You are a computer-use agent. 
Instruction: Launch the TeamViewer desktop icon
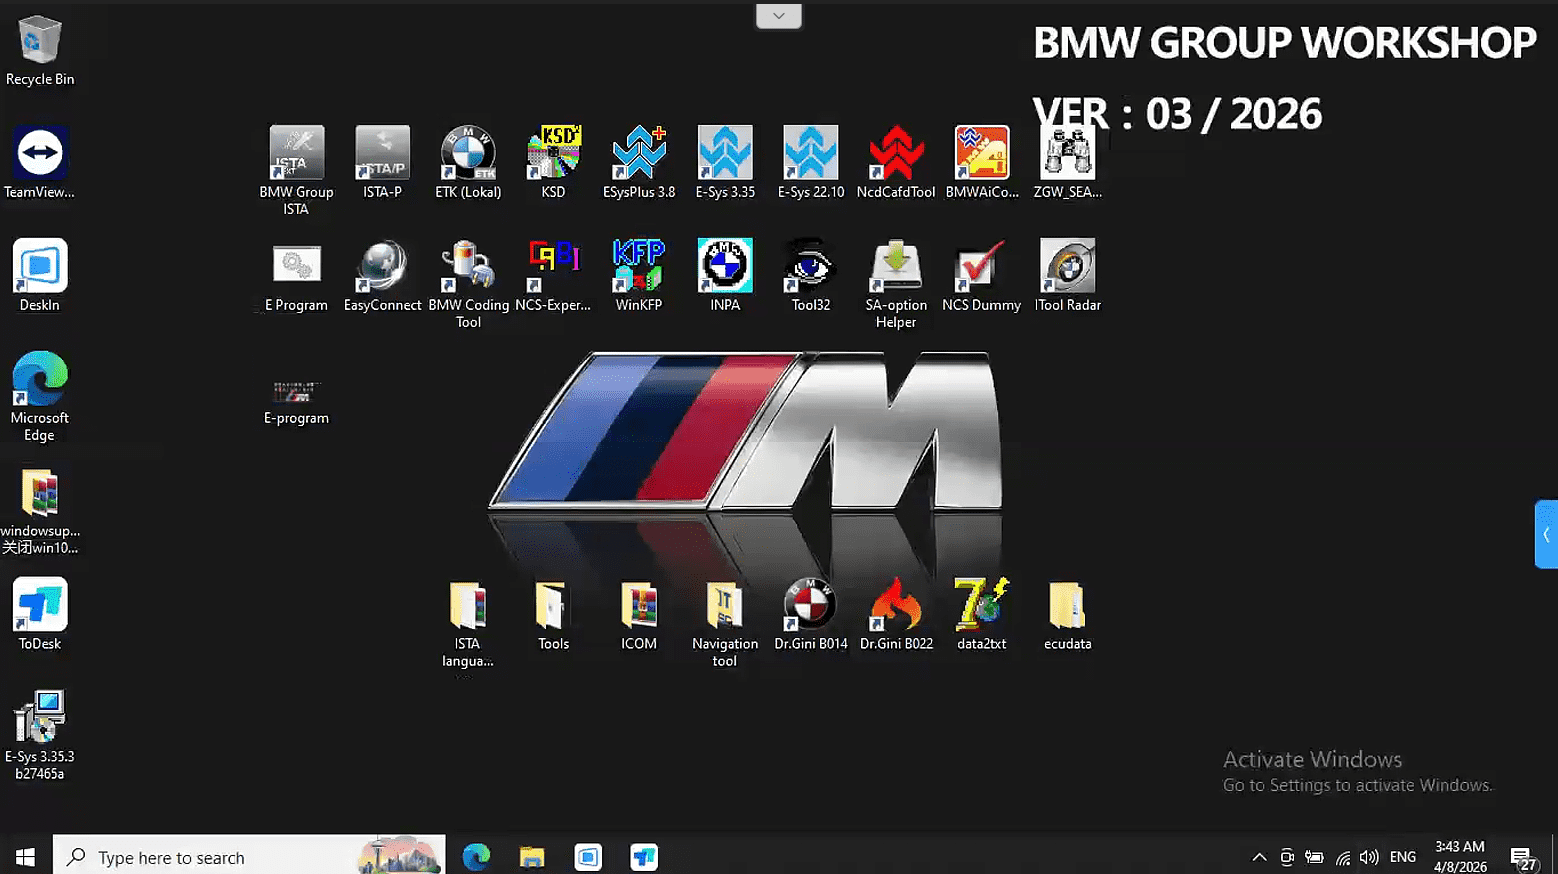[x=40, y=153]
